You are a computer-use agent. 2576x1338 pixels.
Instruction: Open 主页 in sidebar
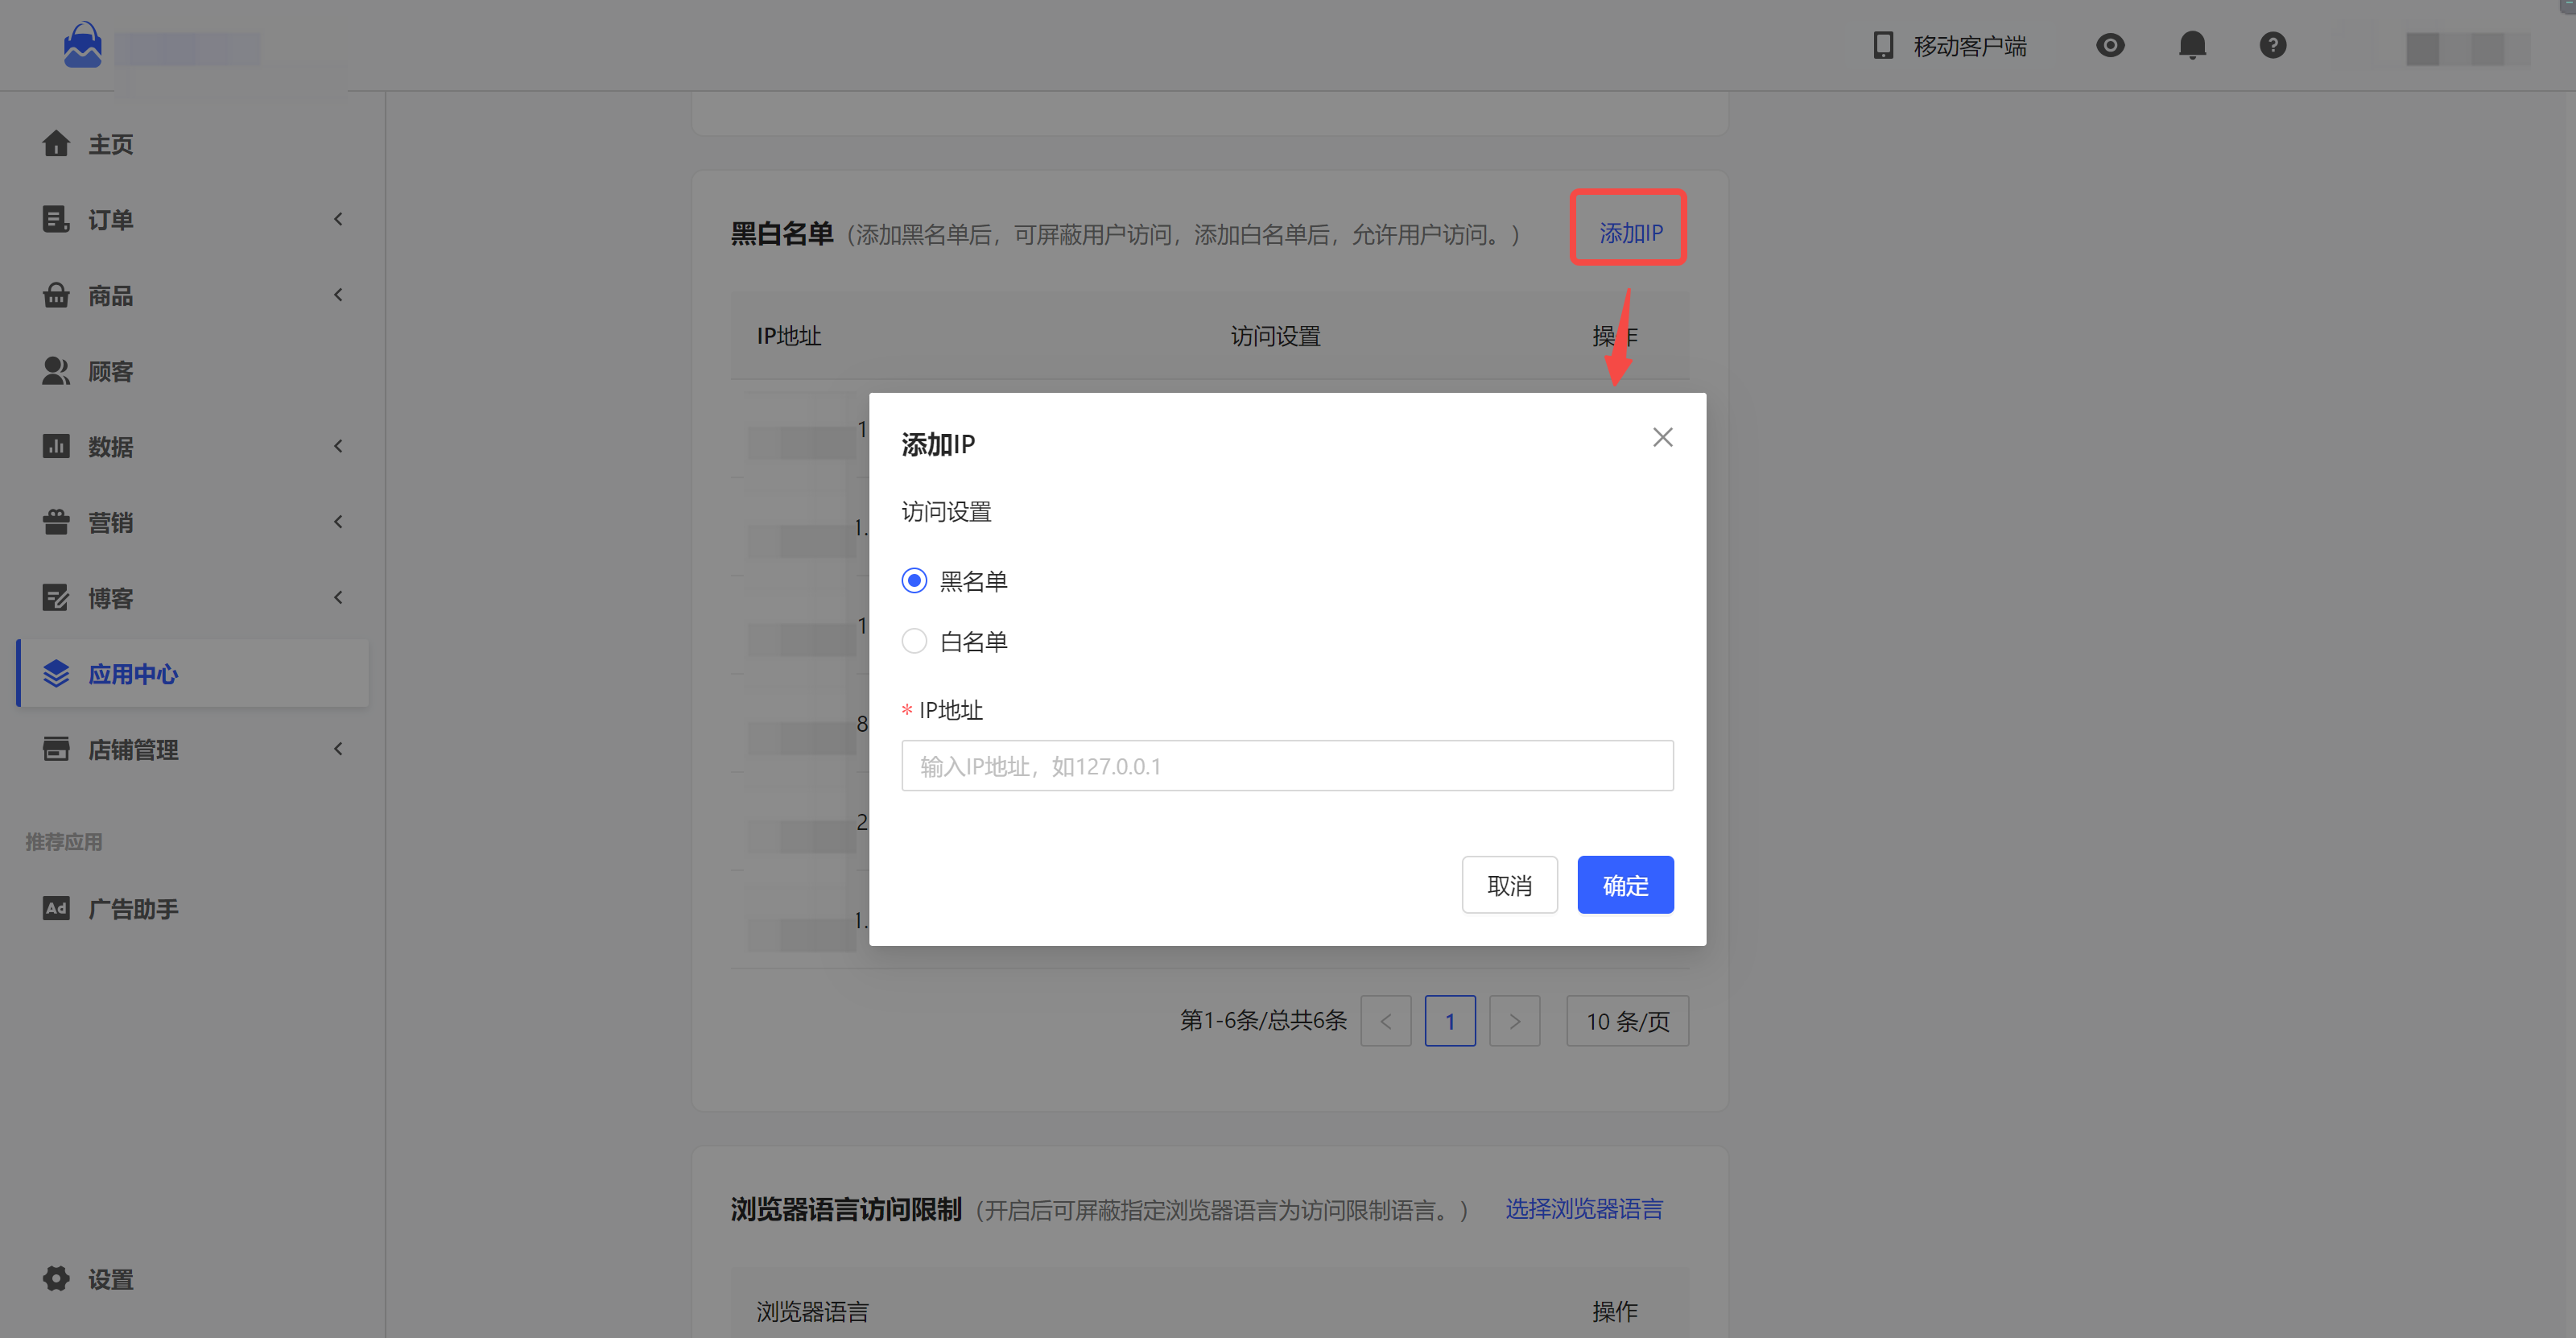coord(111,144)
